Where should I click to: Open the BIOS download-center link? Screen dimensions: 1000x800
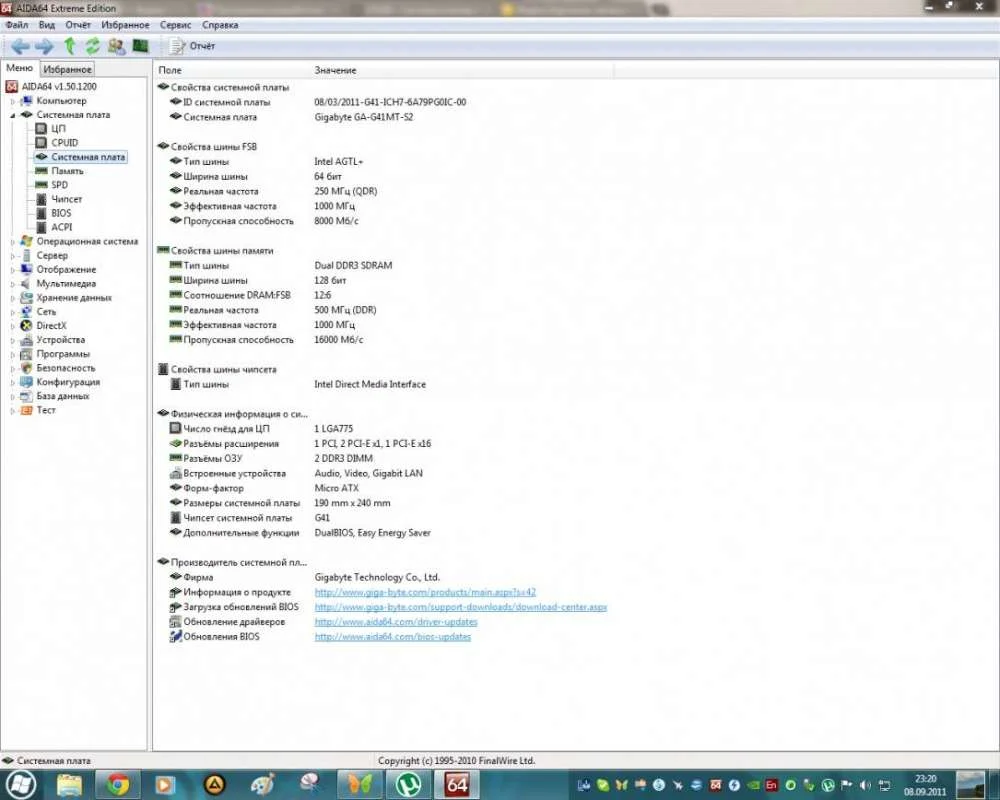click(460, 607)
